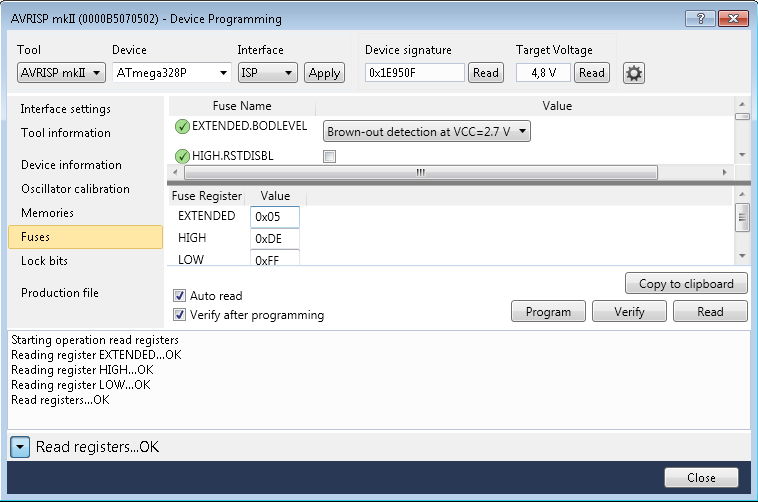This screenshot has width=758, height=502.
Task: Open the Device dropdown showing ATmega328P
Action: tap(172, 73)
